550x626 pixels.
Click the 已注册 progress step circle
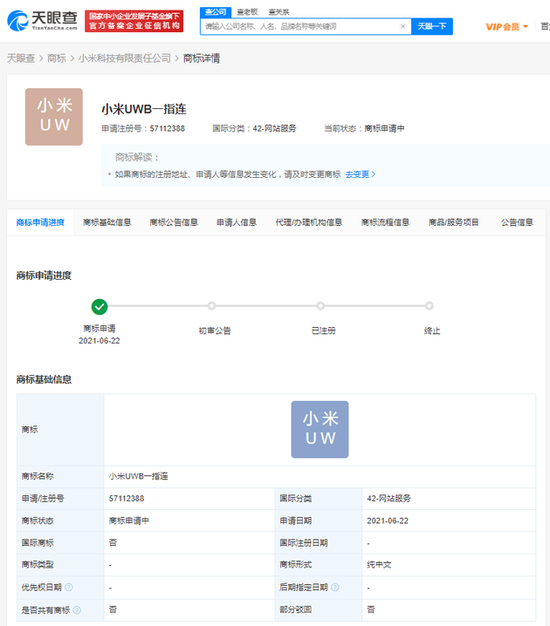[320, 306]
